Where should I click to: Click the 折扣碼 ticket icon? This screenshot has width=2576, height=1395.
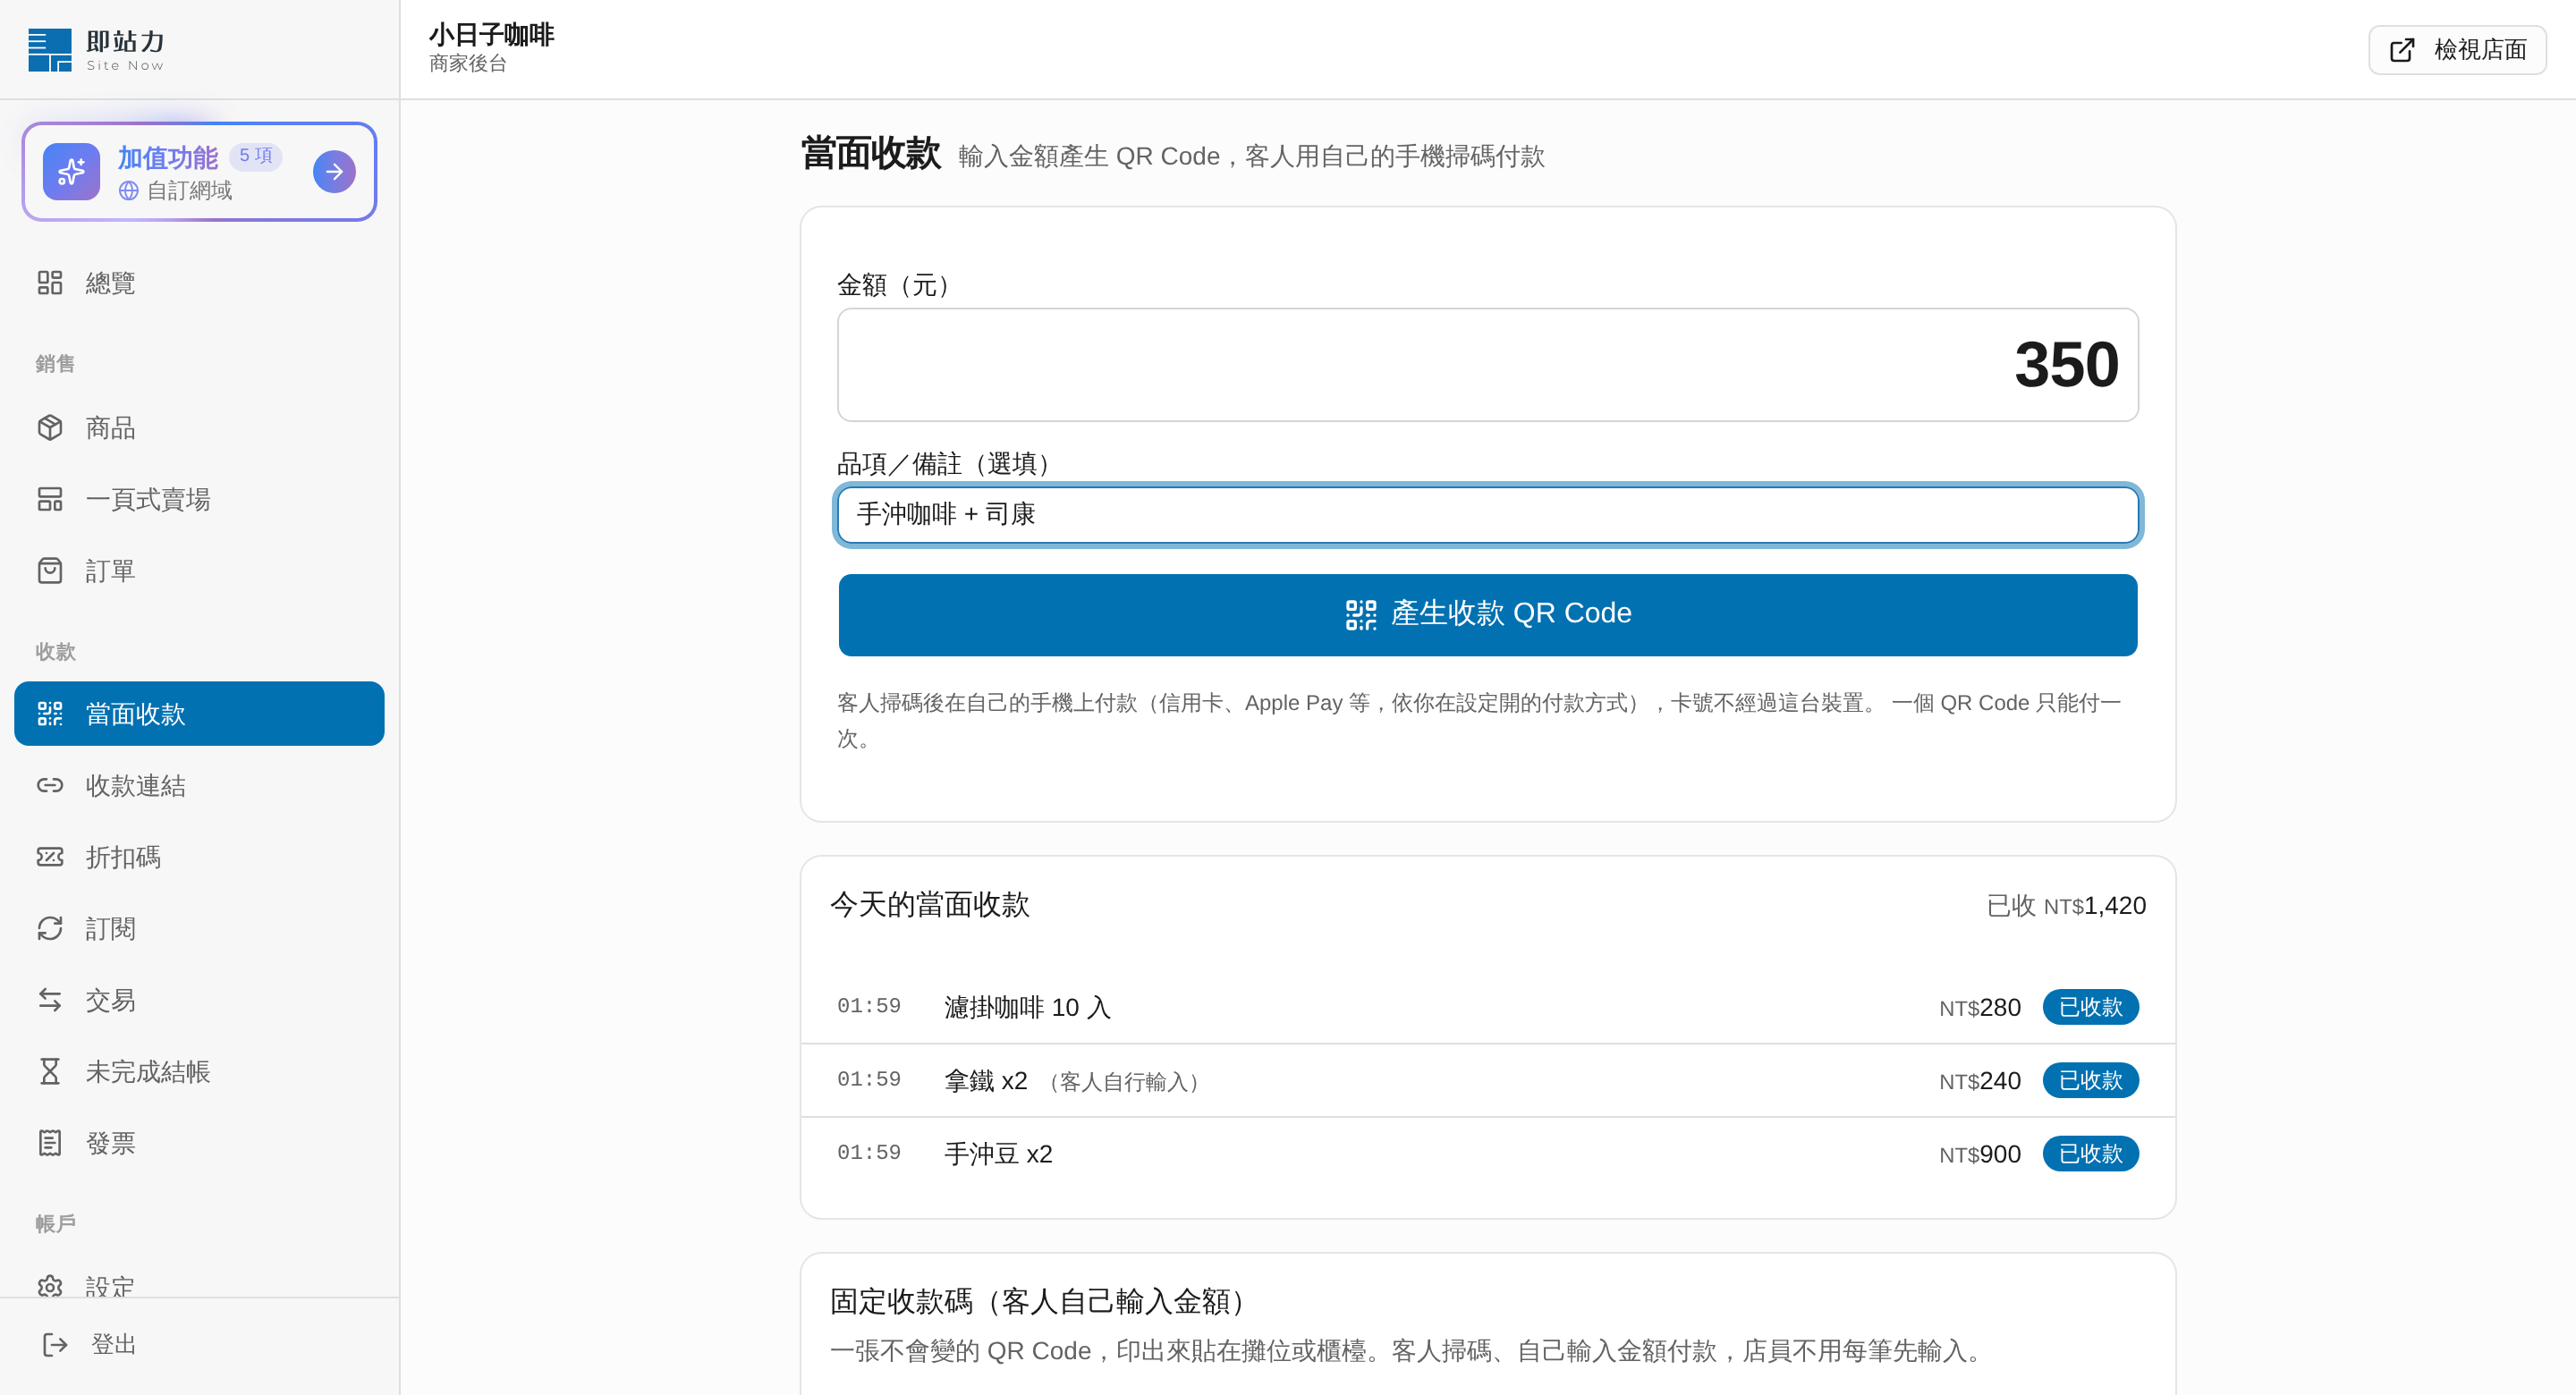(50, 857)
